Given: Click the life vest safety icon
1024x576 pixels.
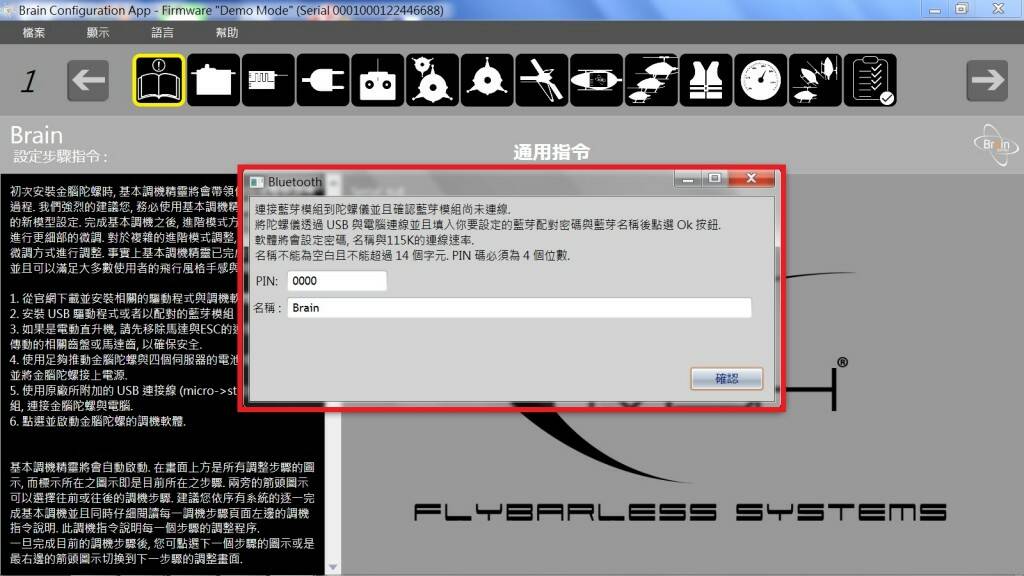Looking at the screenshot, I should (706, 81).
